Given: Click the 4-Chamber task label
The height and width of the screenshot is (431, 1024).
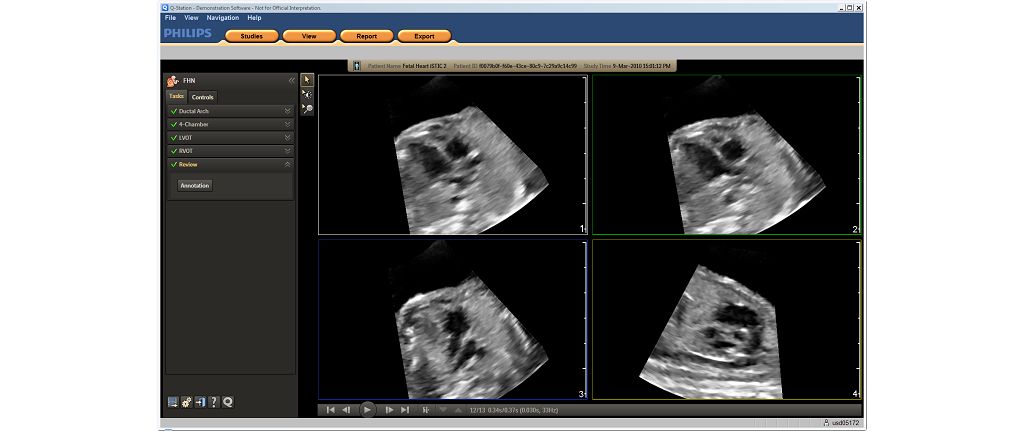Looking at the screenshot, I should [x=194, y=124].
